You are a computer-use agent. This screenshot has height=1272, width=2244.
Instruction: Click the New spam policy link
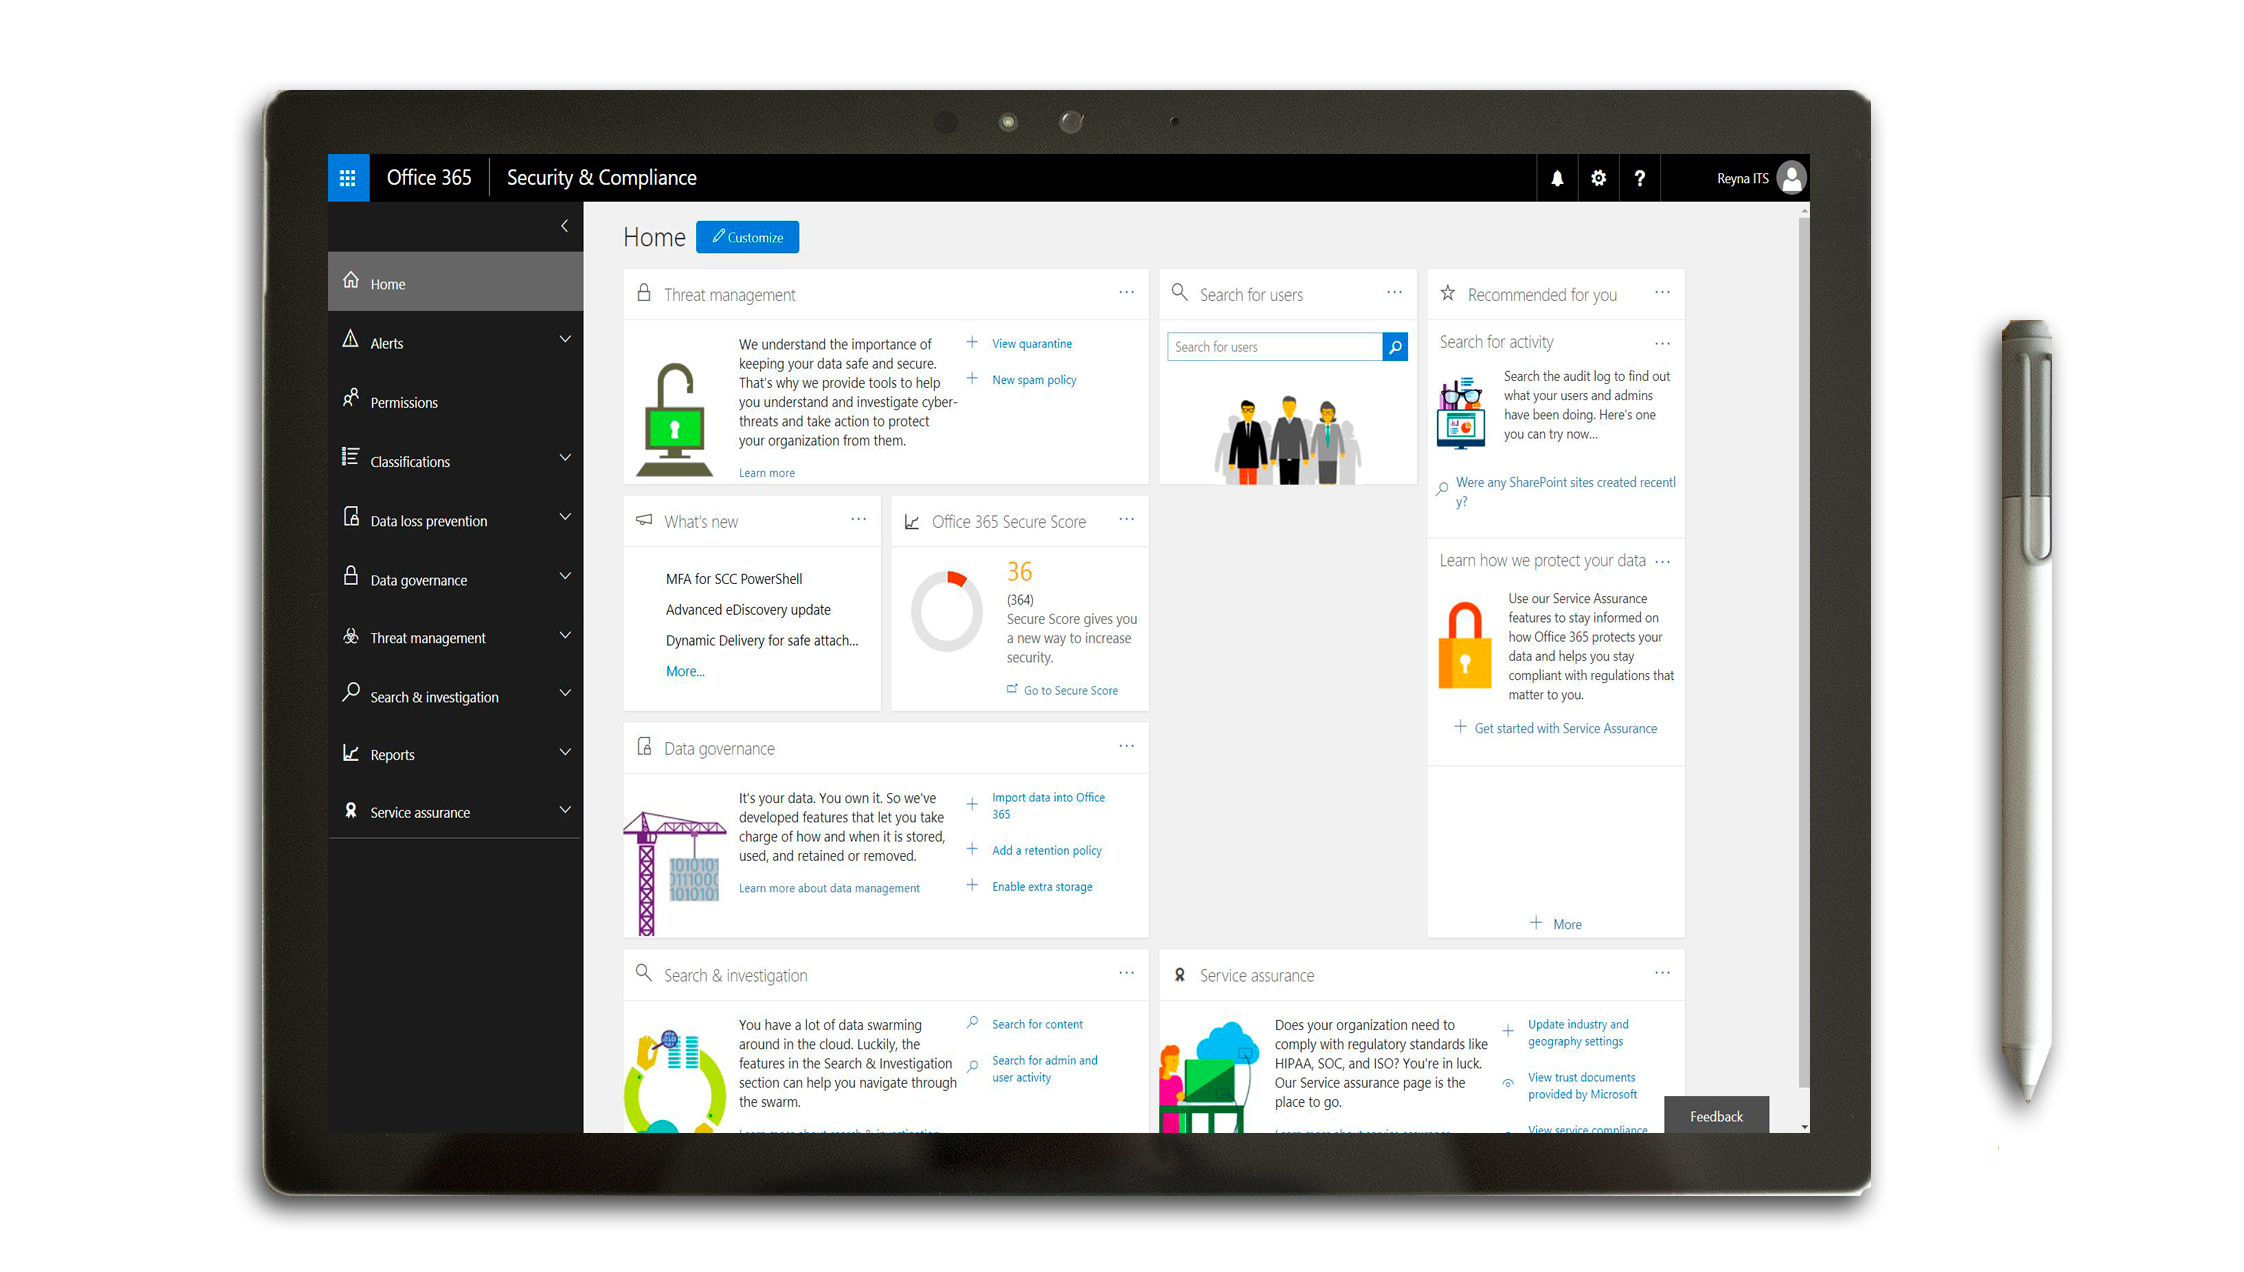1034,379
